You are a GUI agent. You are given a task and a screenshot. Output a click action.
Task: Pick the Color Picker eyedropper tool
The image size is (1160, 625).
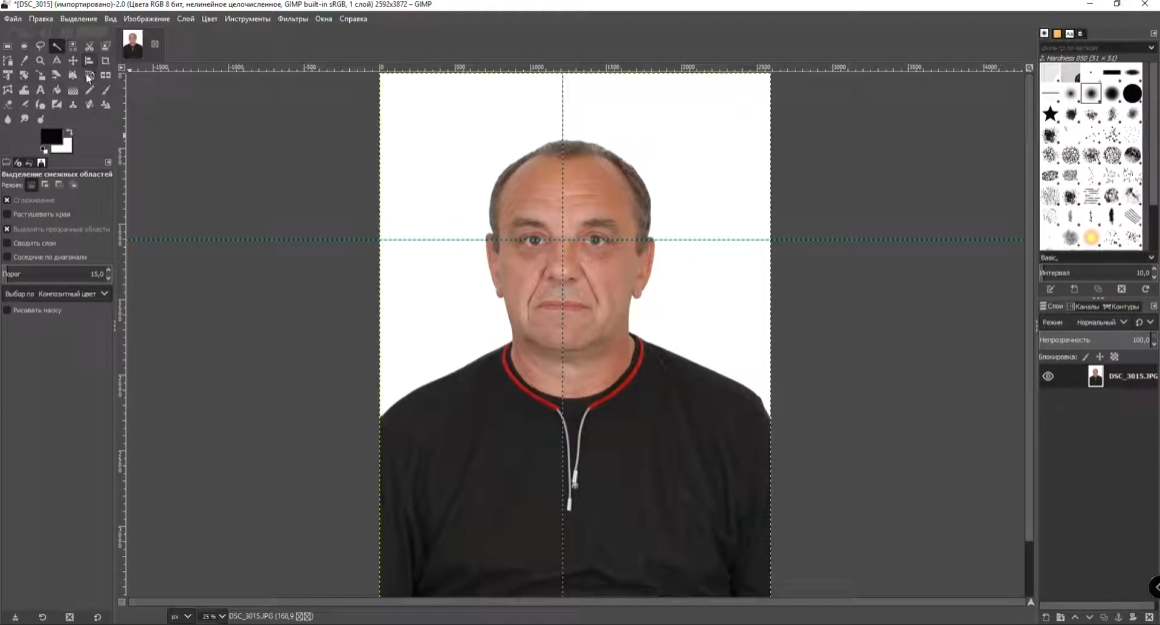24,61
